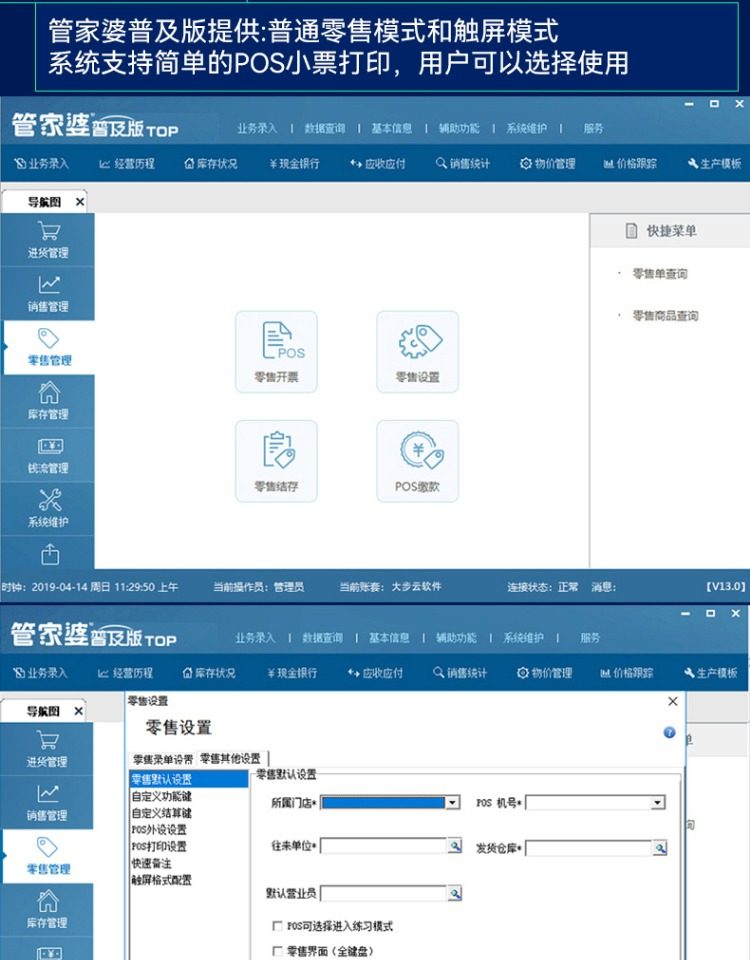Switch to 零售录单设置 tab in dialog
Viewport: 750px width, 960px height.
(x=163, y=759)
